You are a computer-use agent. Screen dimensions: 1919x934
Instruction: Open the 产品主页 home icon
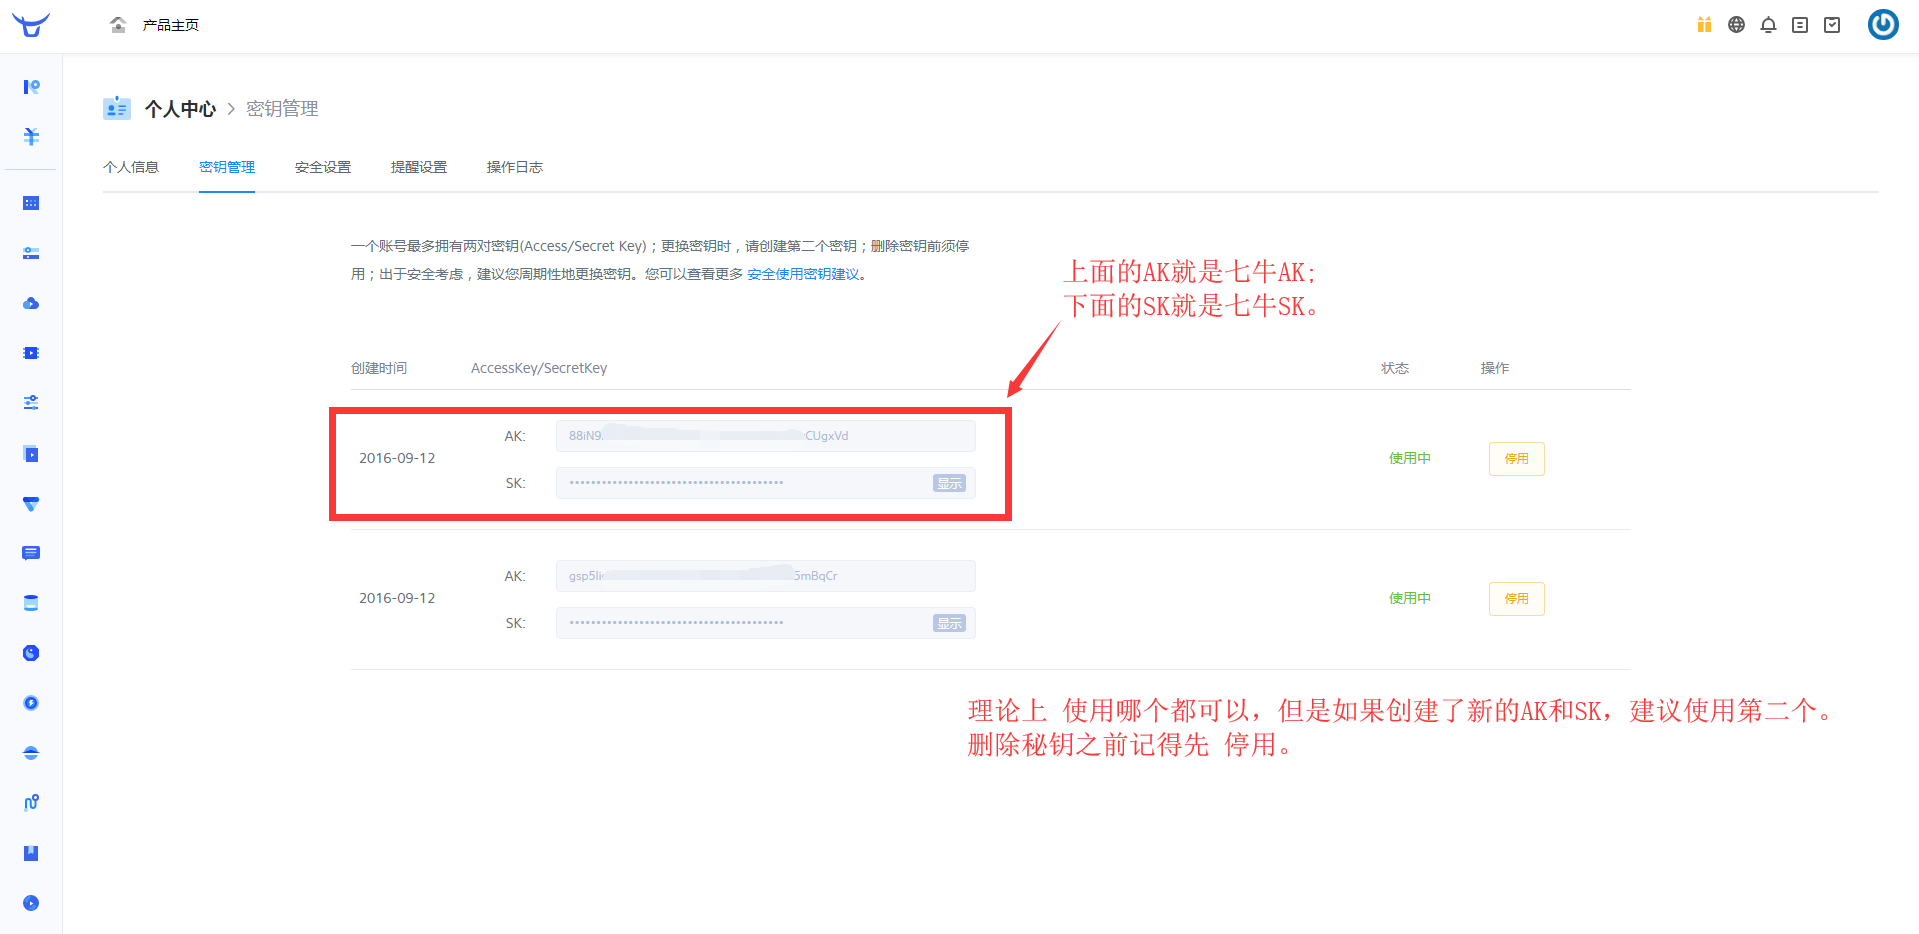118,25
